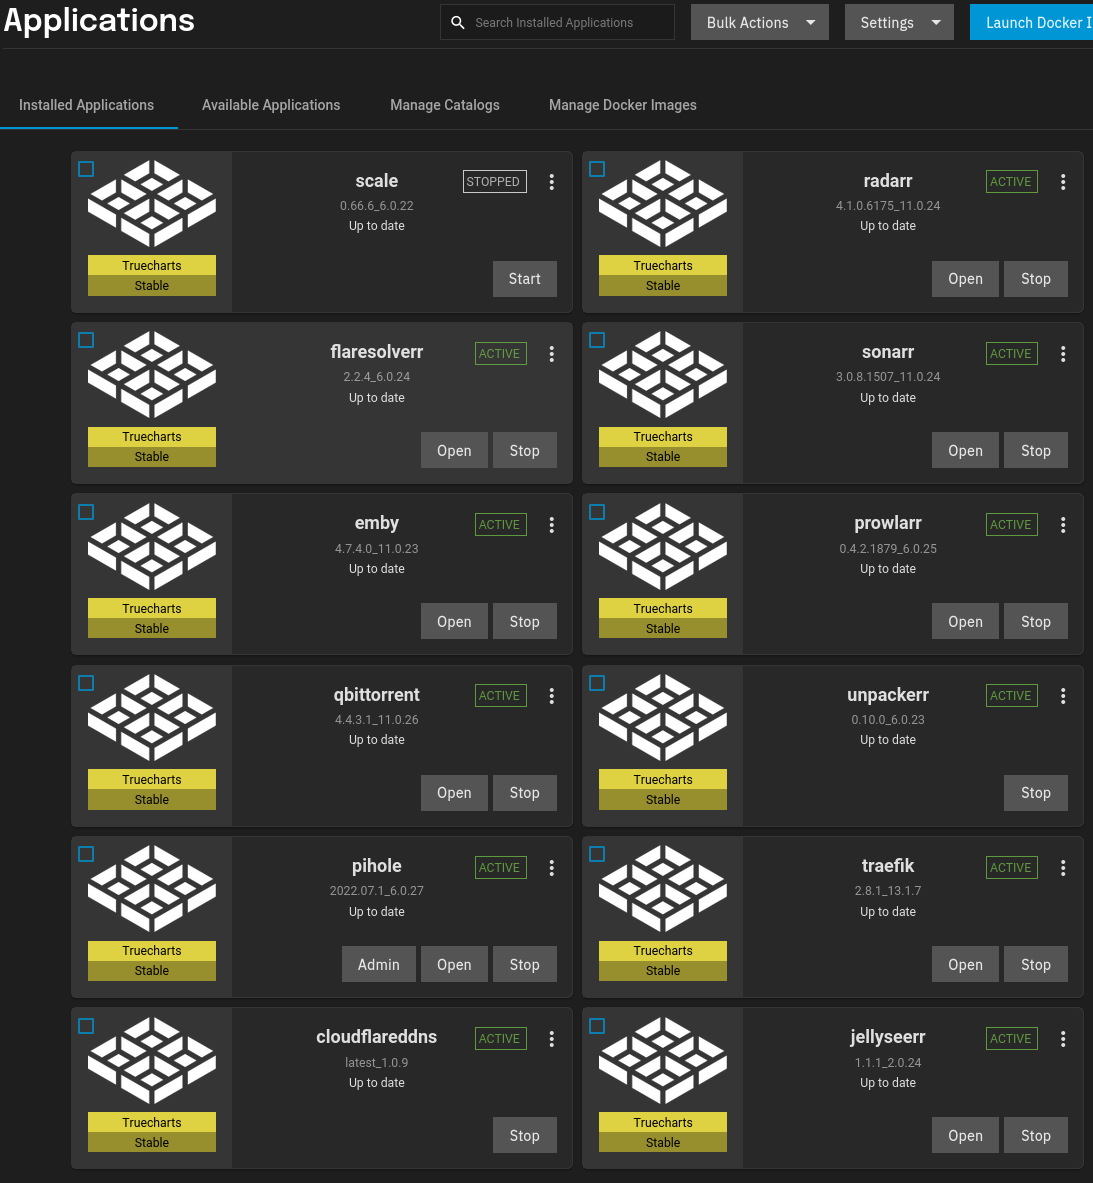Click the jellyseerr app logo

[x=663, y=1060]
